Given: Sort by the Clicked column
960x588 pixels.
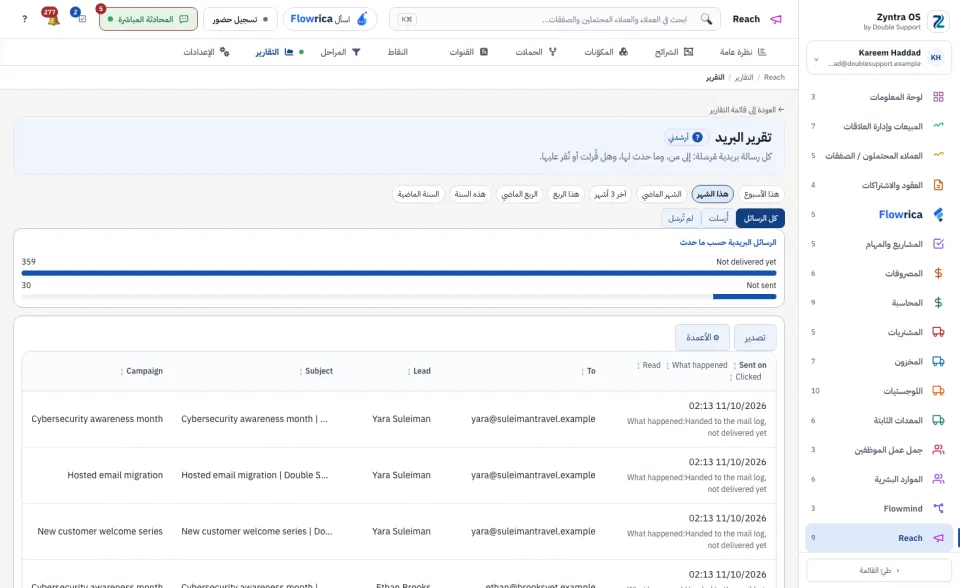Looking at the screenshot, I should coord(745,377).
